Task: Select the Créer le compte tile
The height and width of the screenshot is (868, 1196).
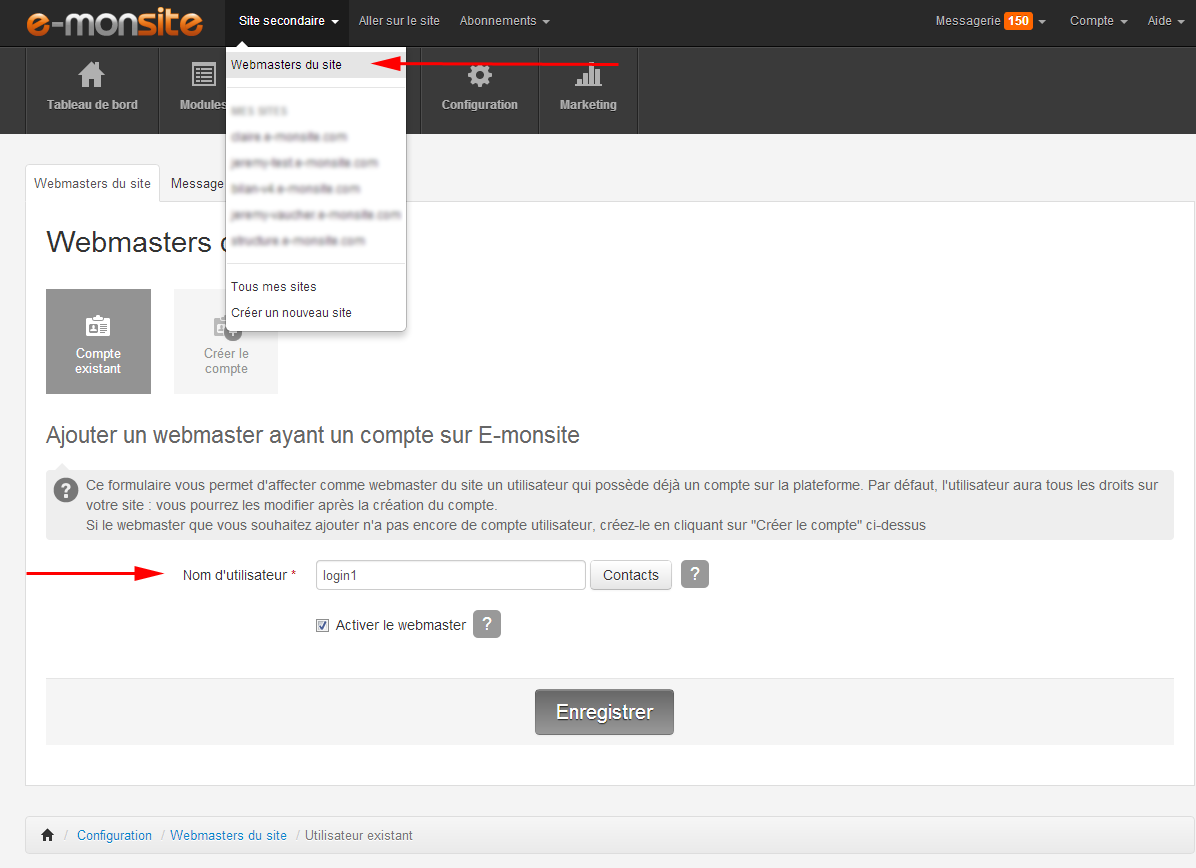Action: point(226,341)
